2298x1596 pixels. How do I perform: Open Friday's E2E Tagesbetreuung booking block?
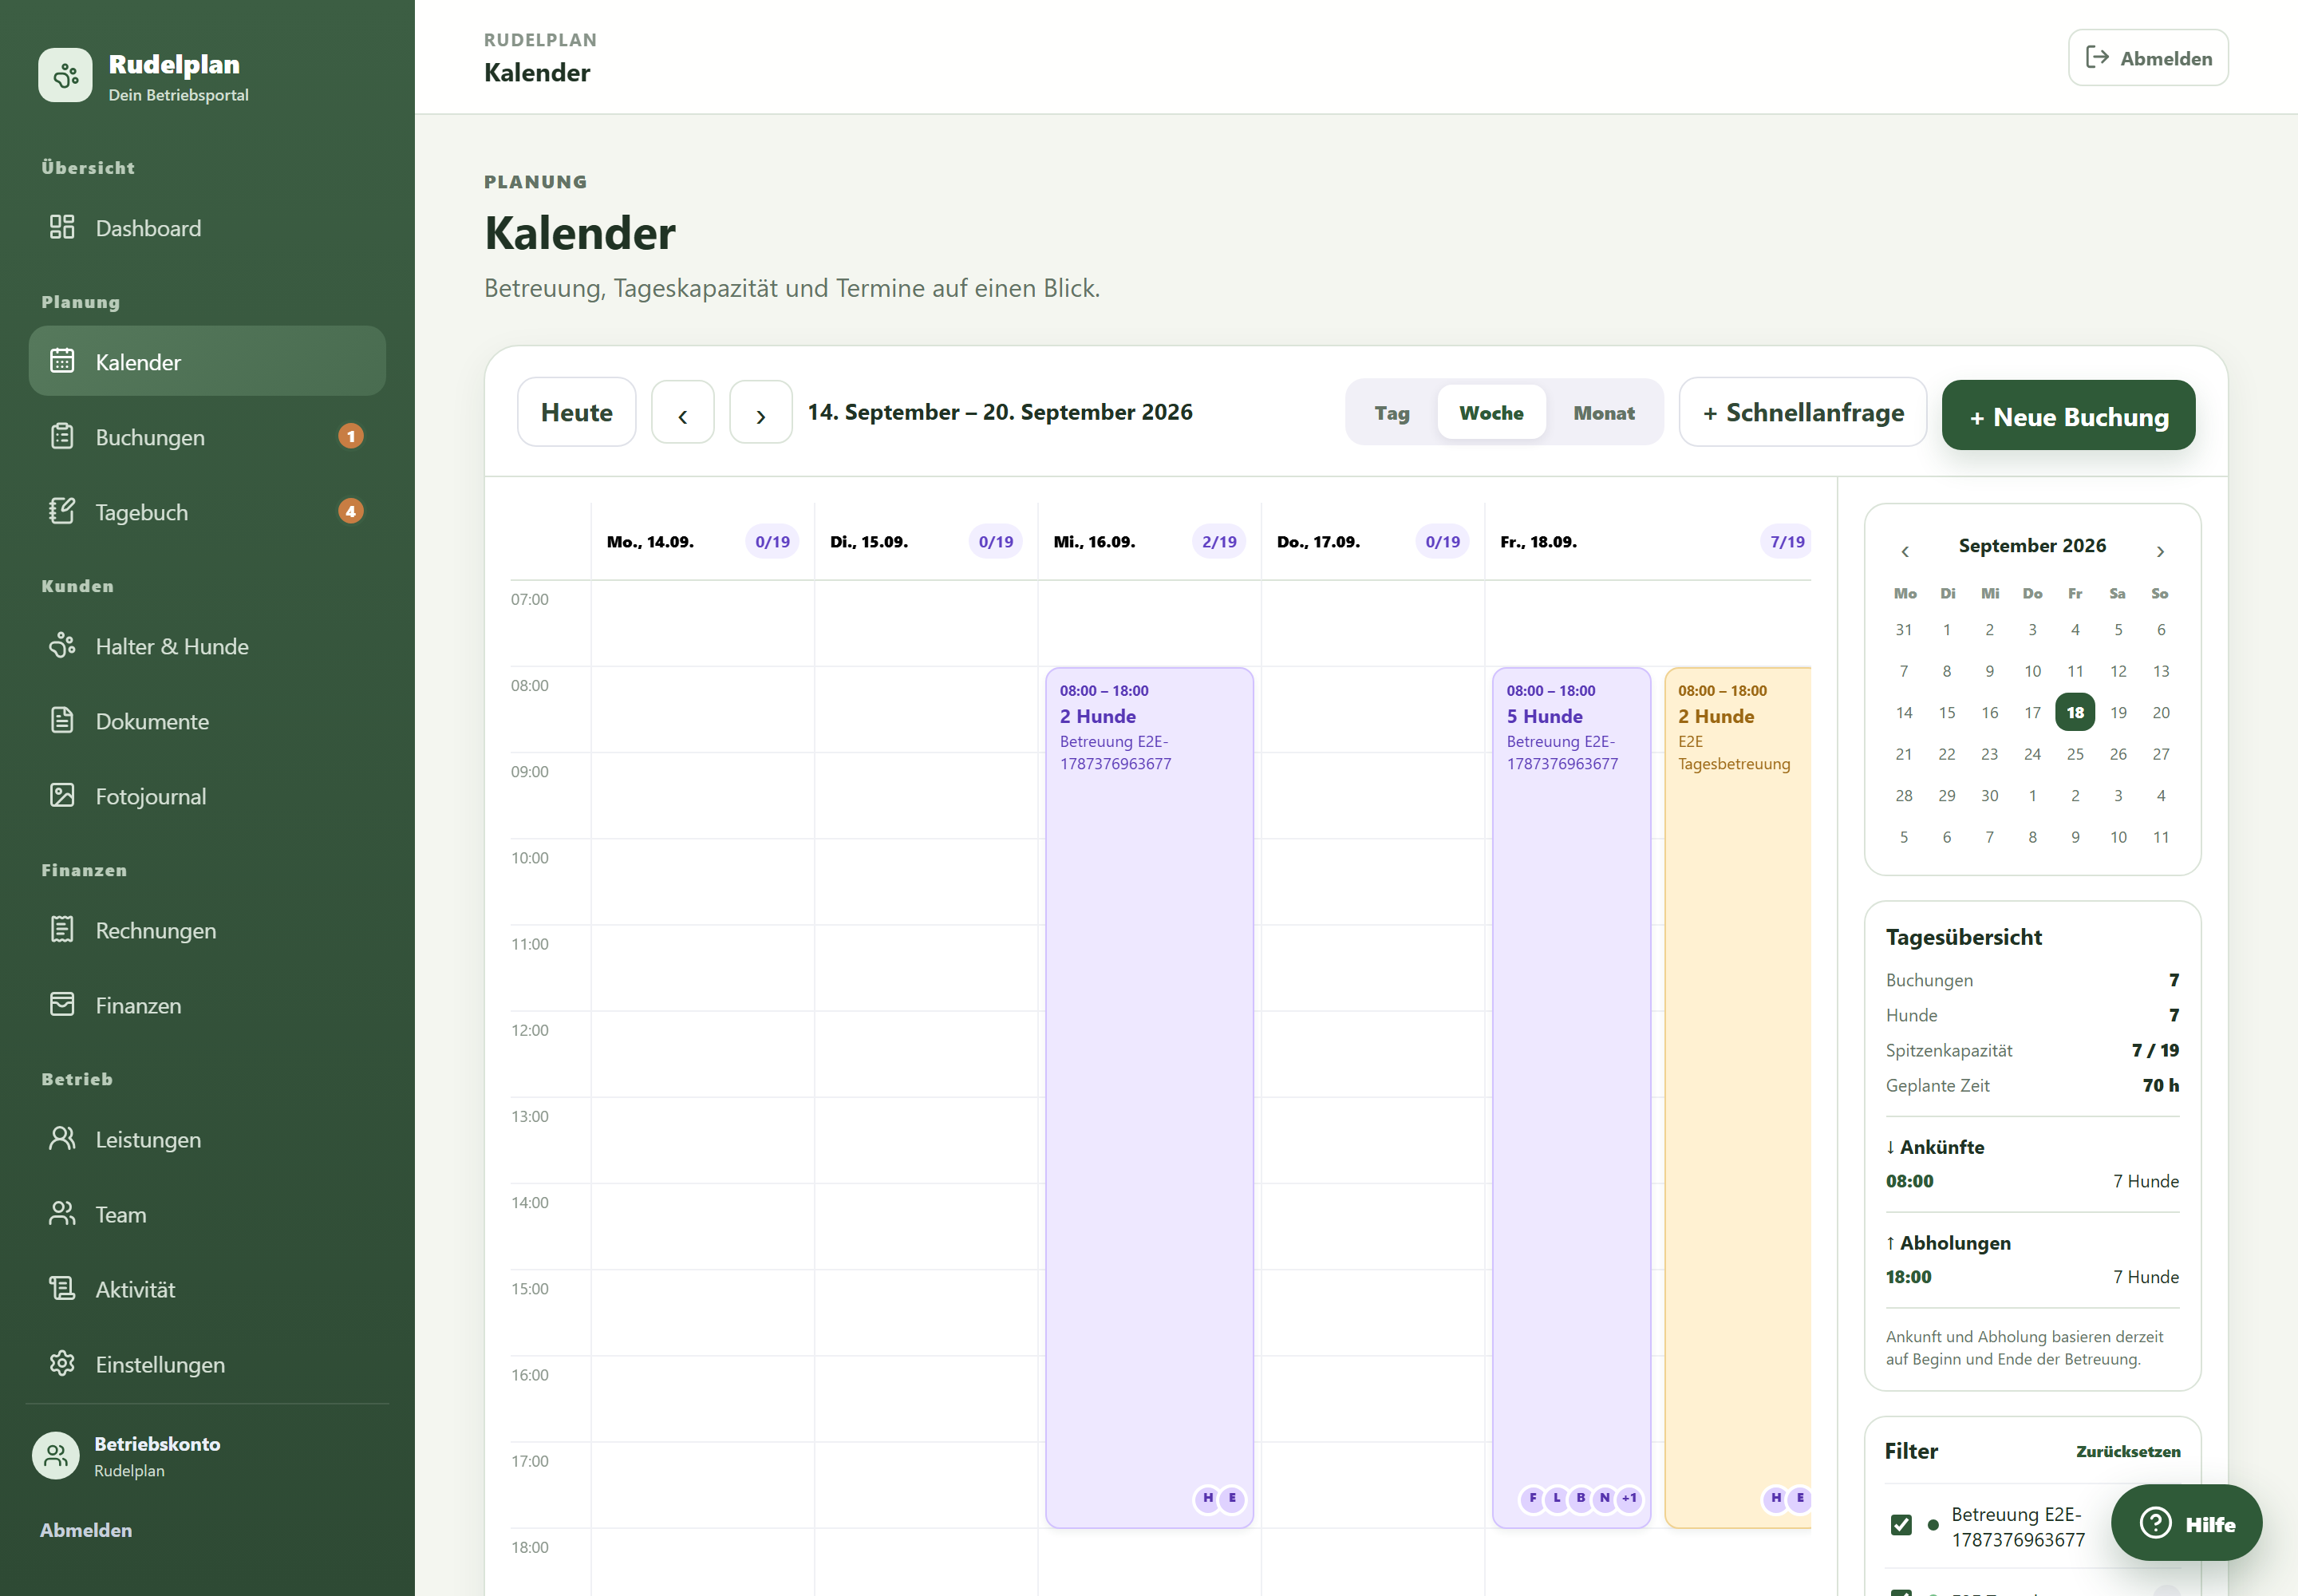tap(1737, 1098)
